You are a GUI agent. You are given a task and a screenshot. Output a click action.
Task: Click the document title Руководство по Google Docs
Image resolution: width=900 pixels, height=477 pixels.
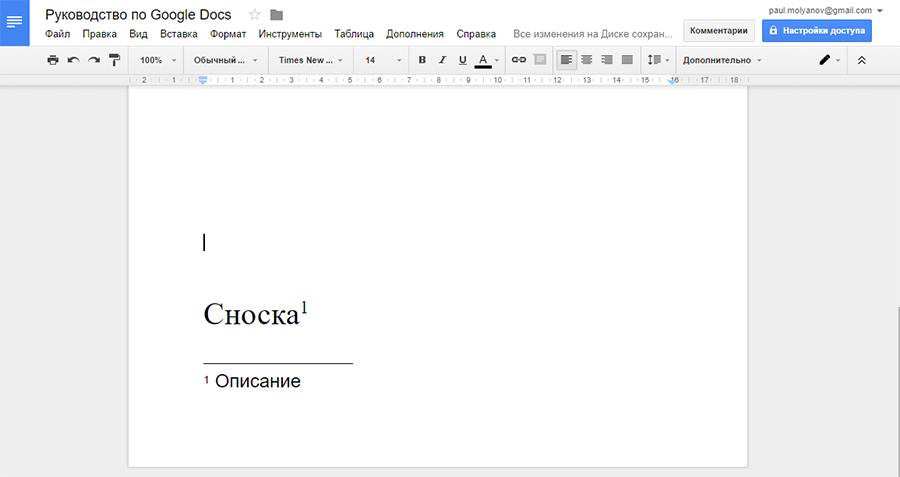[x=138, y=14]
